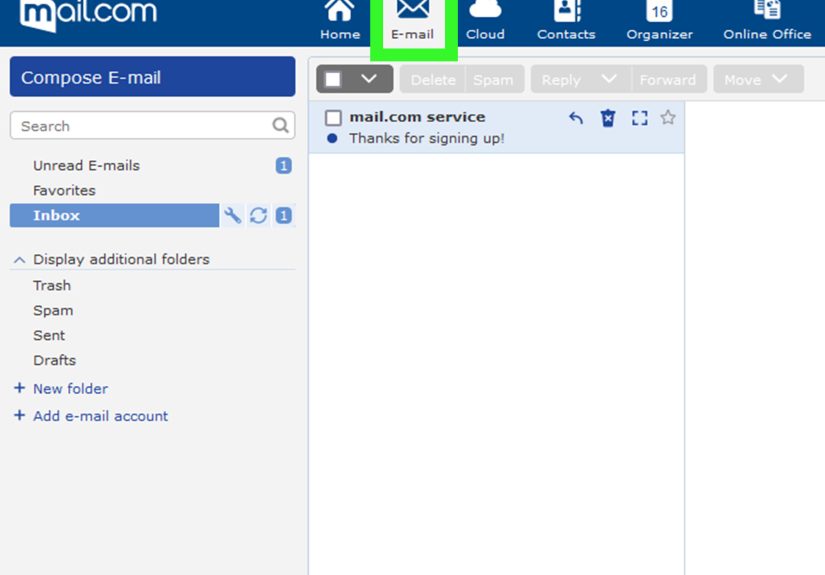This screenshot has width=825, height=575.
Task: Open the Organizer calendar
Action: 659,21
